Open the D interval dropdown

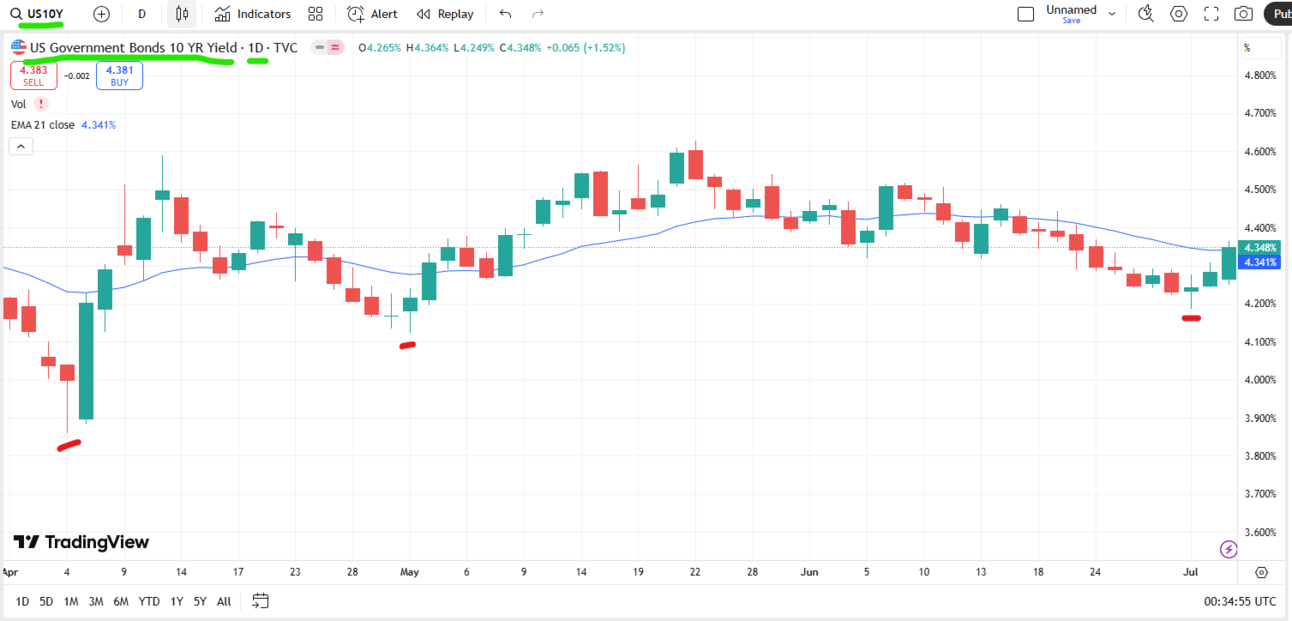point(142,14)
